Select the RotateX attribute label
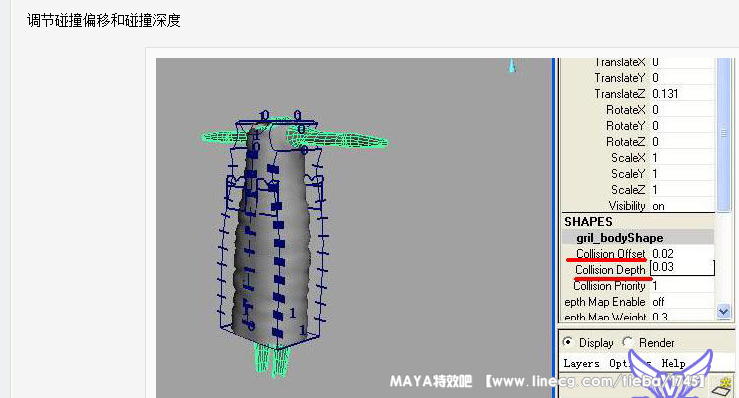Image resolution: width=739 pixels, height=398 pixels. 625,110
